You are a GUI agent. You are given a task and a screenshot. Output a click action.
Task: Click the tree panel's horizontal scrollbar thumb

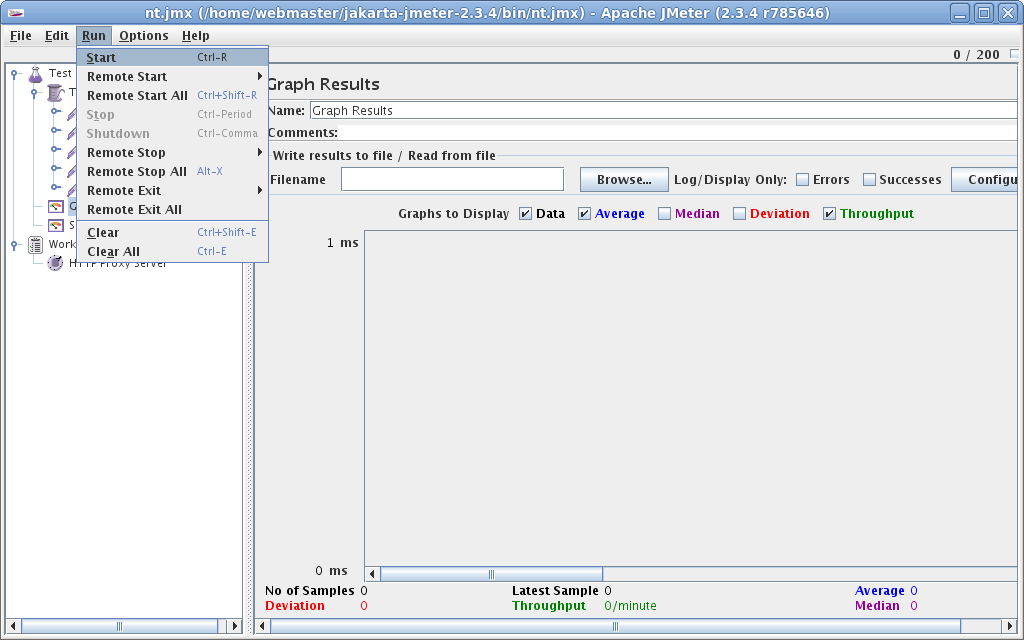[120, 626]
